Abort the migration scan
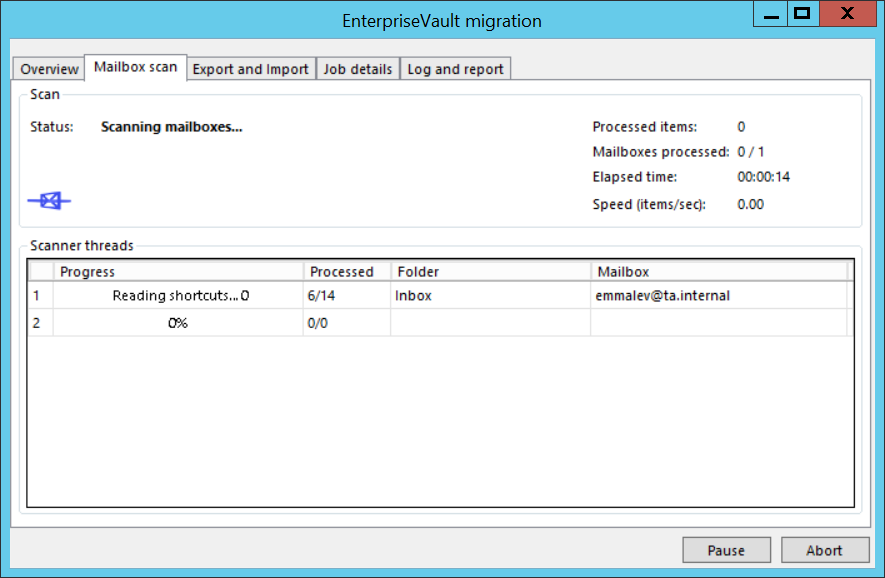This screenshot has width=885, height=578. coord(824,550)
